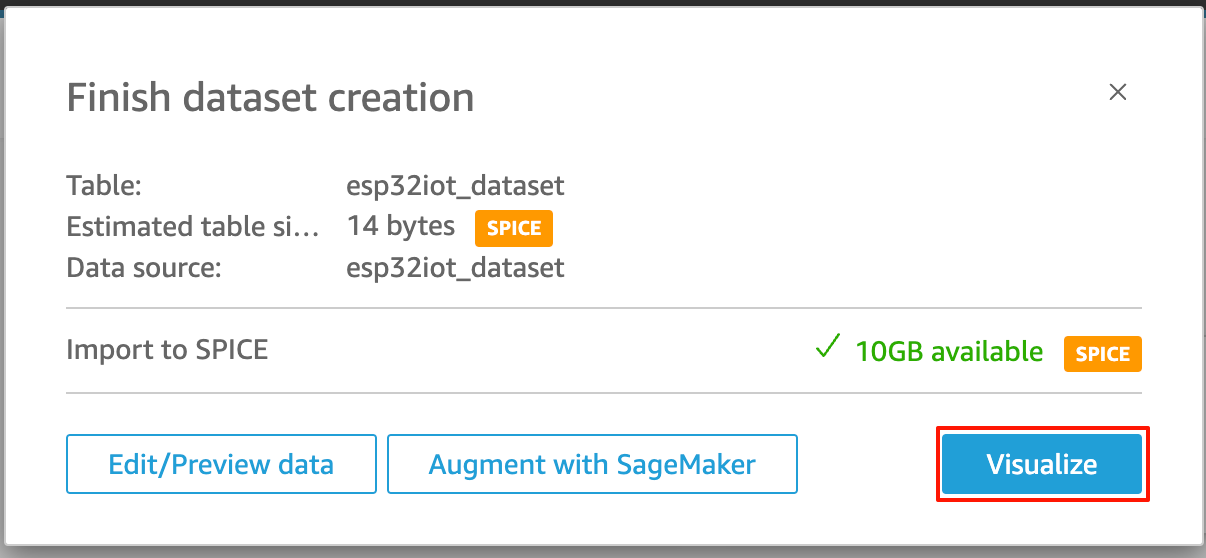1206x558 pixels.
Task: Click the empty dialog area between SageMaker and Visualize
Action: pos(868,464)
